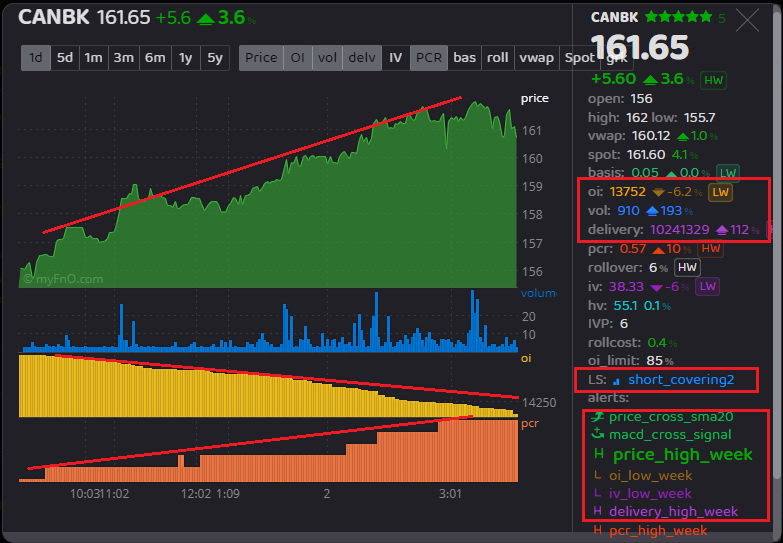The image size is (783, 543).
Task: Click the green HW badge beside price change
Action: [713, 80]
